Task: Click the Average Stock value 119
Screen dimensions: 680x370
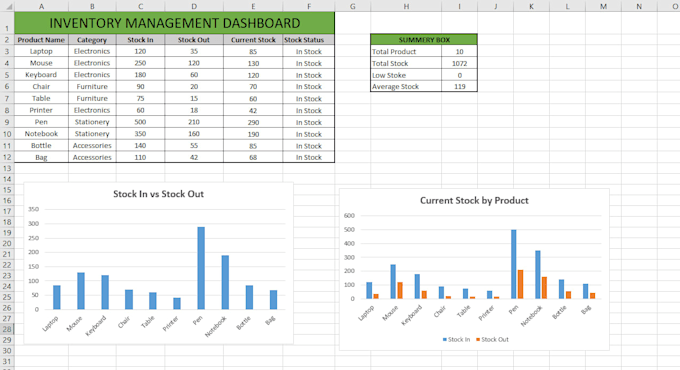Action: pos(459,86)
